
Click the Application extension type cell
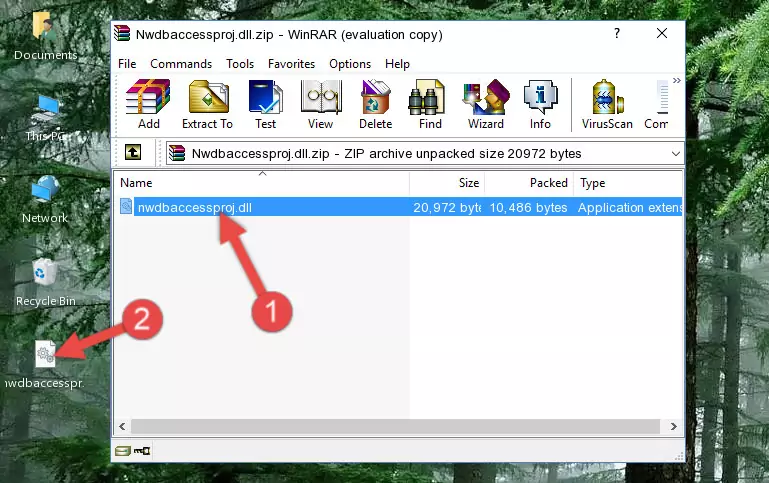pyautogui.click(x=629, y=207)
